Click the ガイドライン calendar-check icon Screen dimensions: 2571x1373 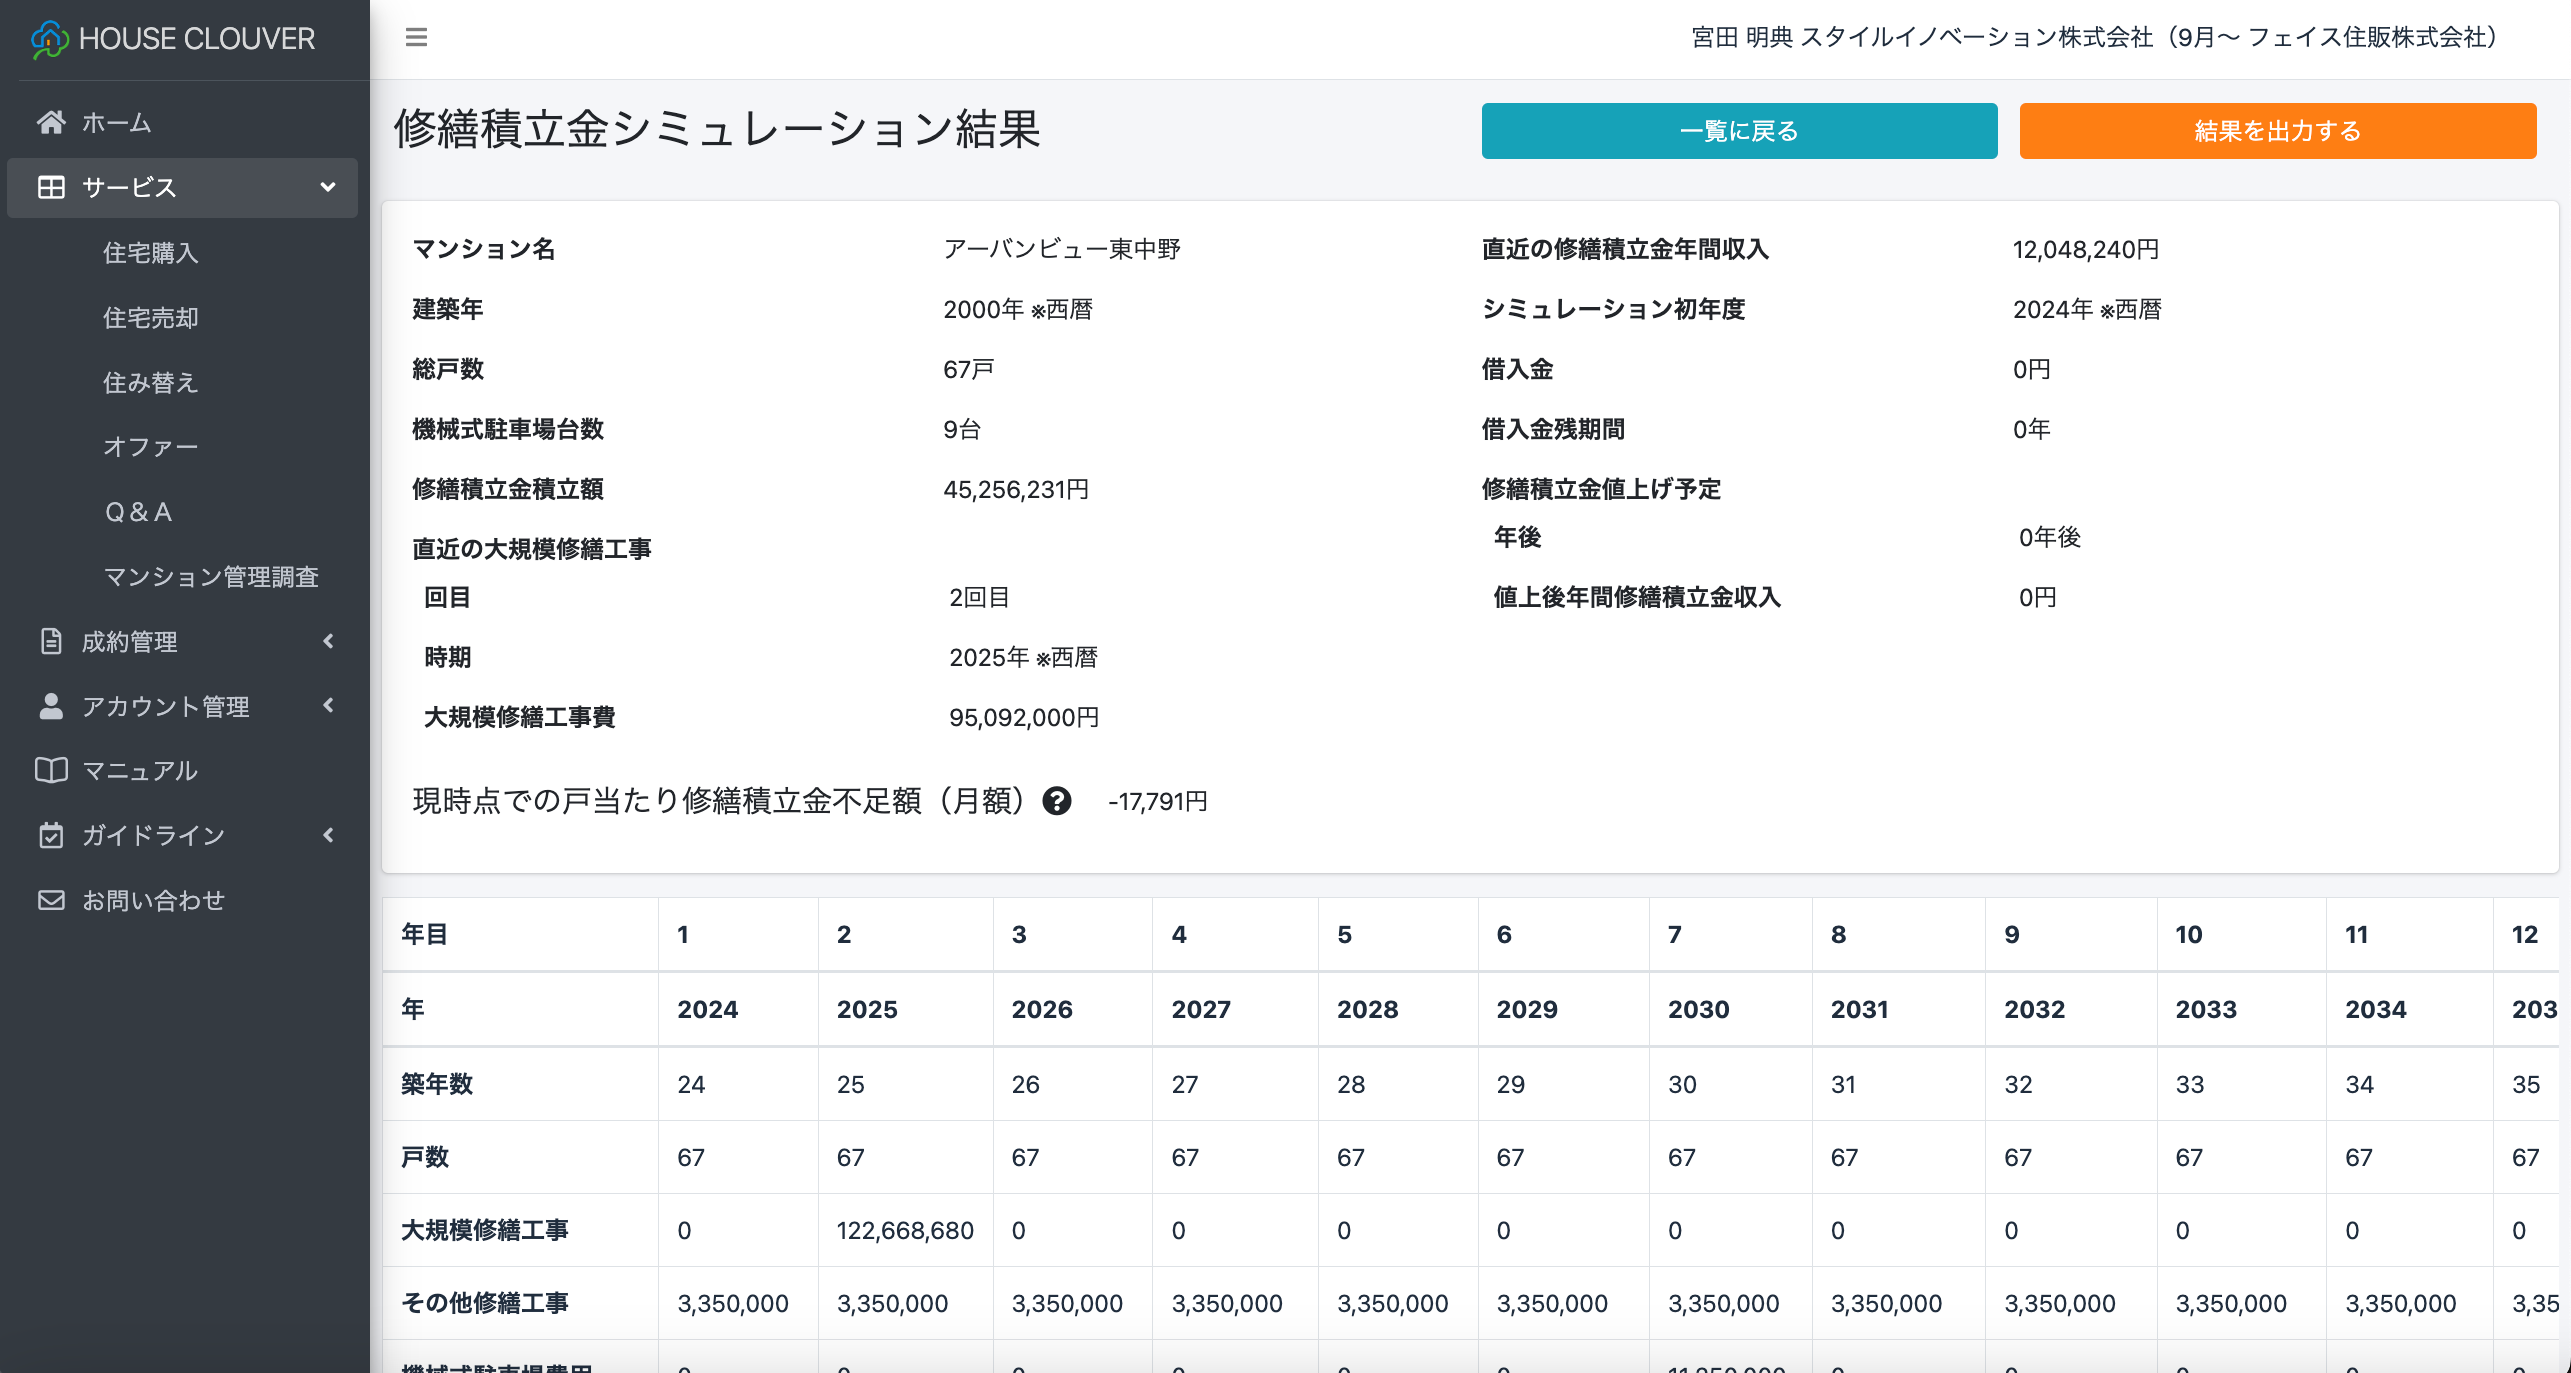coord(51,835)
